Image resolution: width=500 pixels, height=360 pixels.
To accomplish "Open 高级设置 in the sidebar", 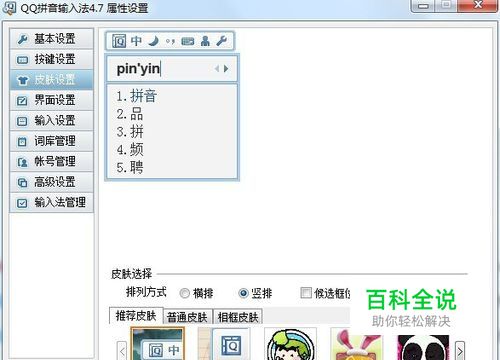I will tap(52, 182).
